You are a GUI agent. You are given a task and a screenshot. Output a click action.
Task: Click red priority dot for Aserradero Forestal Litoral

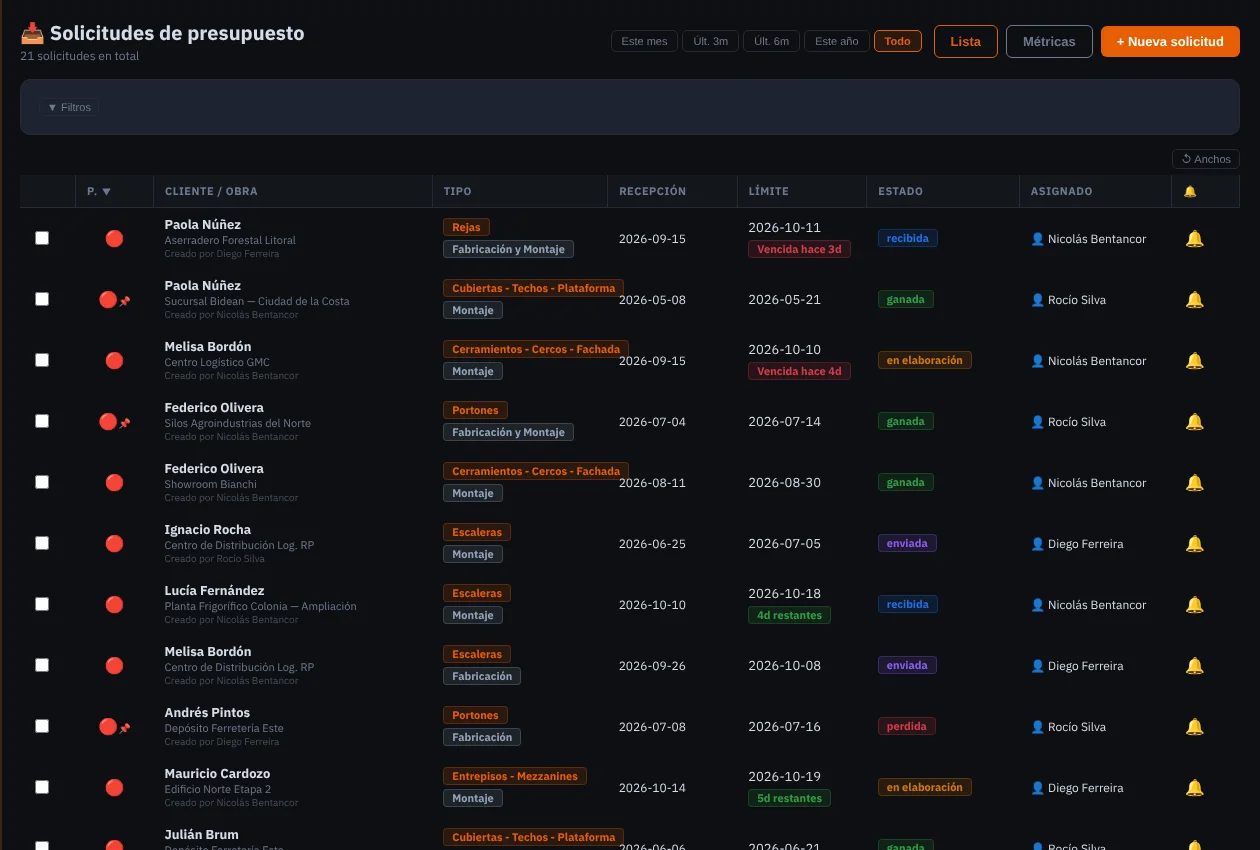coord(114,239)
